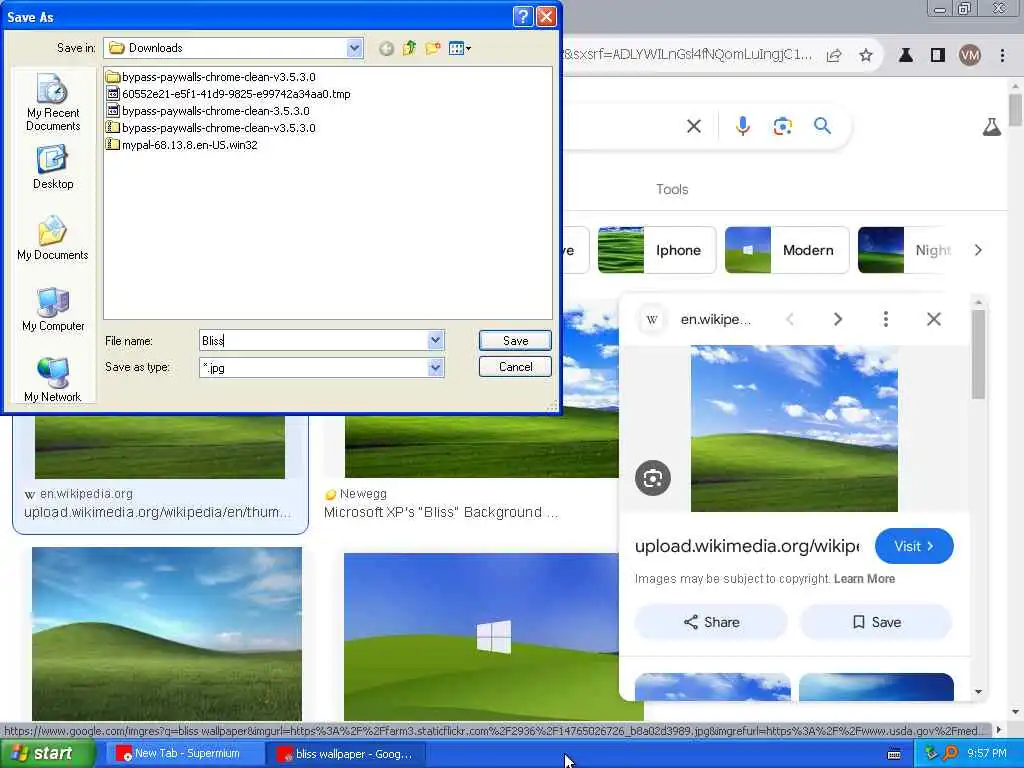Click the magnifier search button
Image resolution: width=1024 pixels, height=768 pixels.
(x=822, y=125)
